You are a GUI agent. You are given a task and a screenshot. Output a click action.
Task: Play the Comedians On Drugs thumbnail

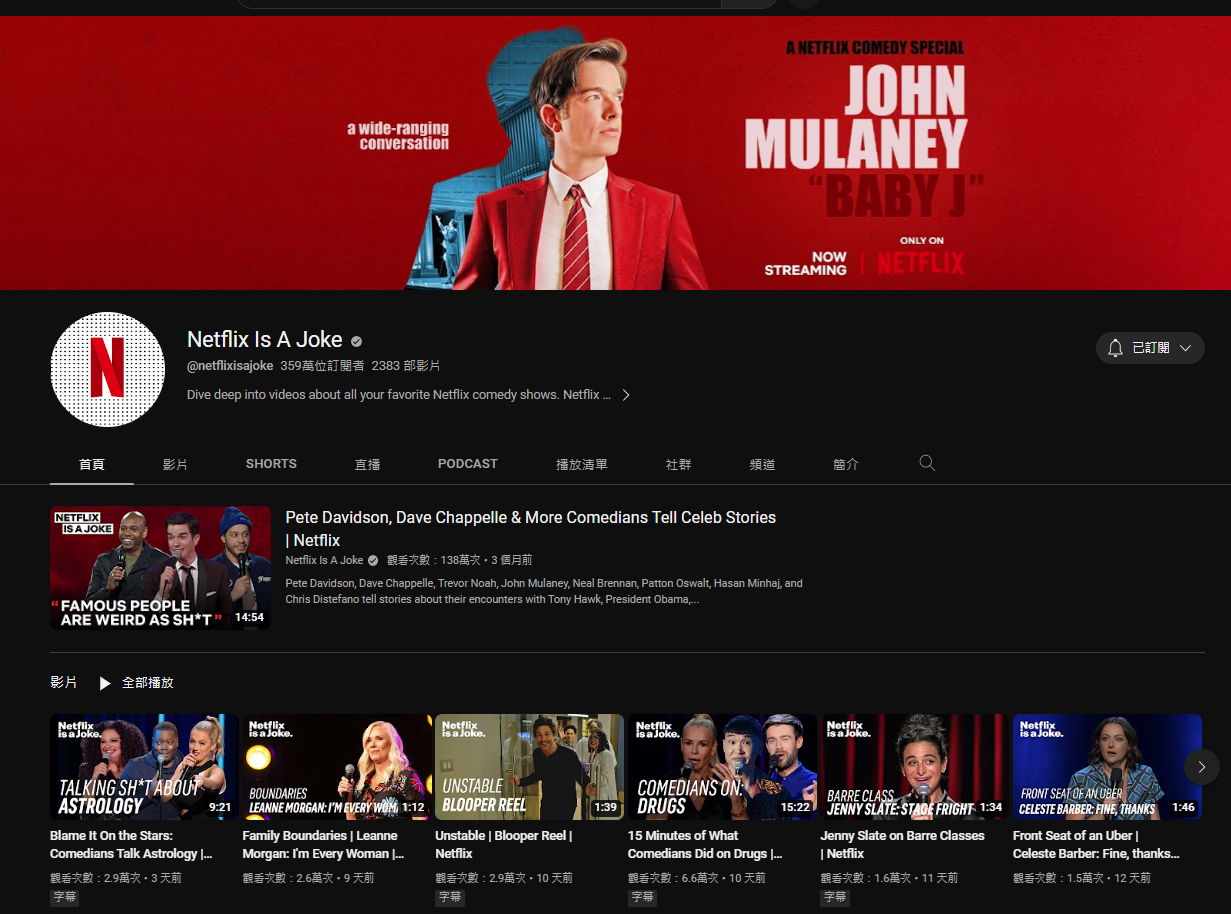(722, 767)
